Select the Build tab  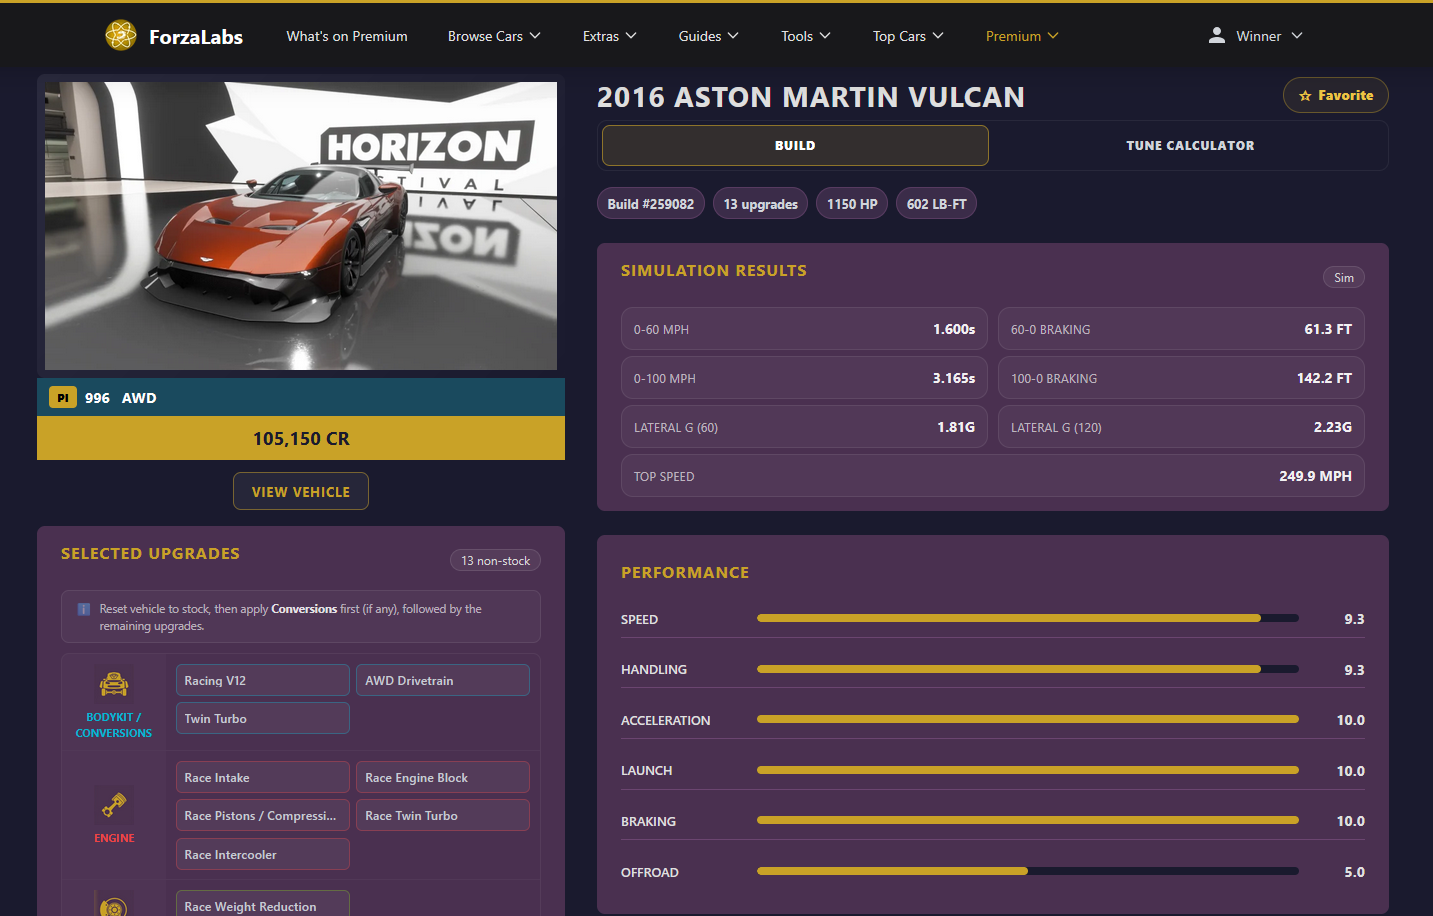[x=795, y=145]
